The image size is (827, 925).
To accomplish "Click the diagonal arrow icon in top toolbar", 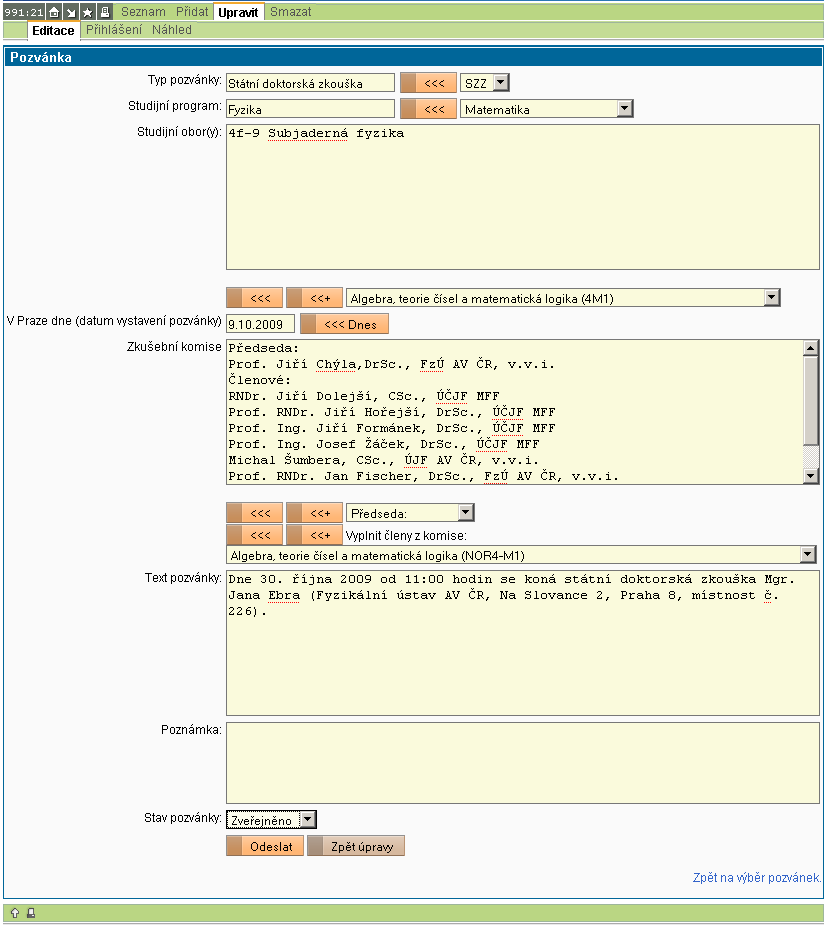I will tap(70, 12).
